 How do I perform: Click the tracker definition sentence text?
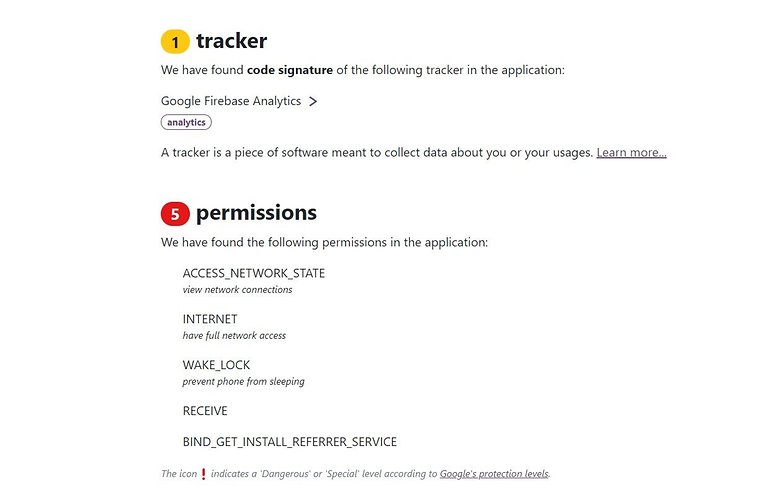pos(377,153)
